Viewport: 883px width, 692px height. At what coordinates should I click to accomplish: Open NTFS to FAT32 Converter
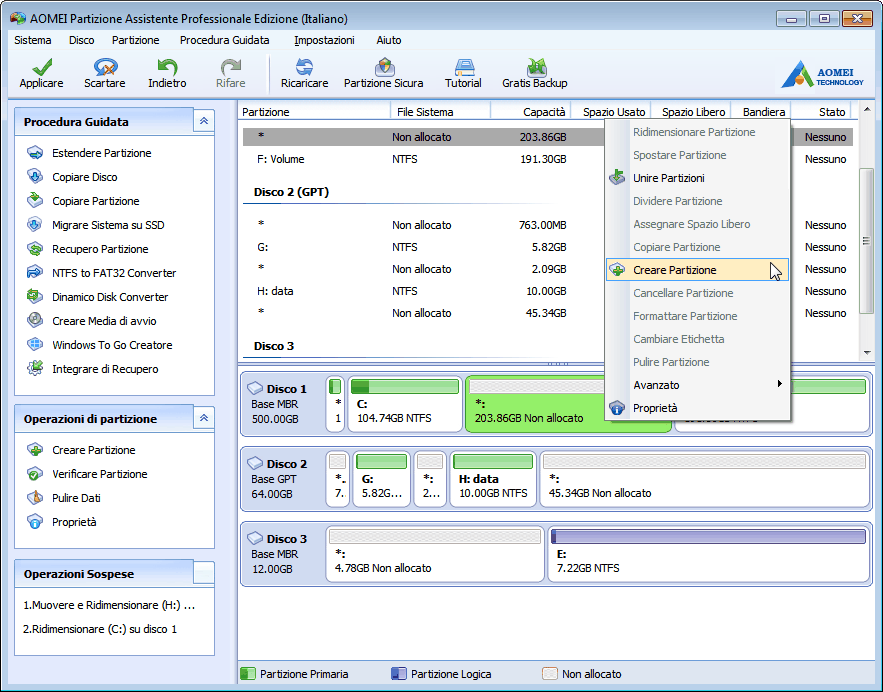tap(114, 273)
